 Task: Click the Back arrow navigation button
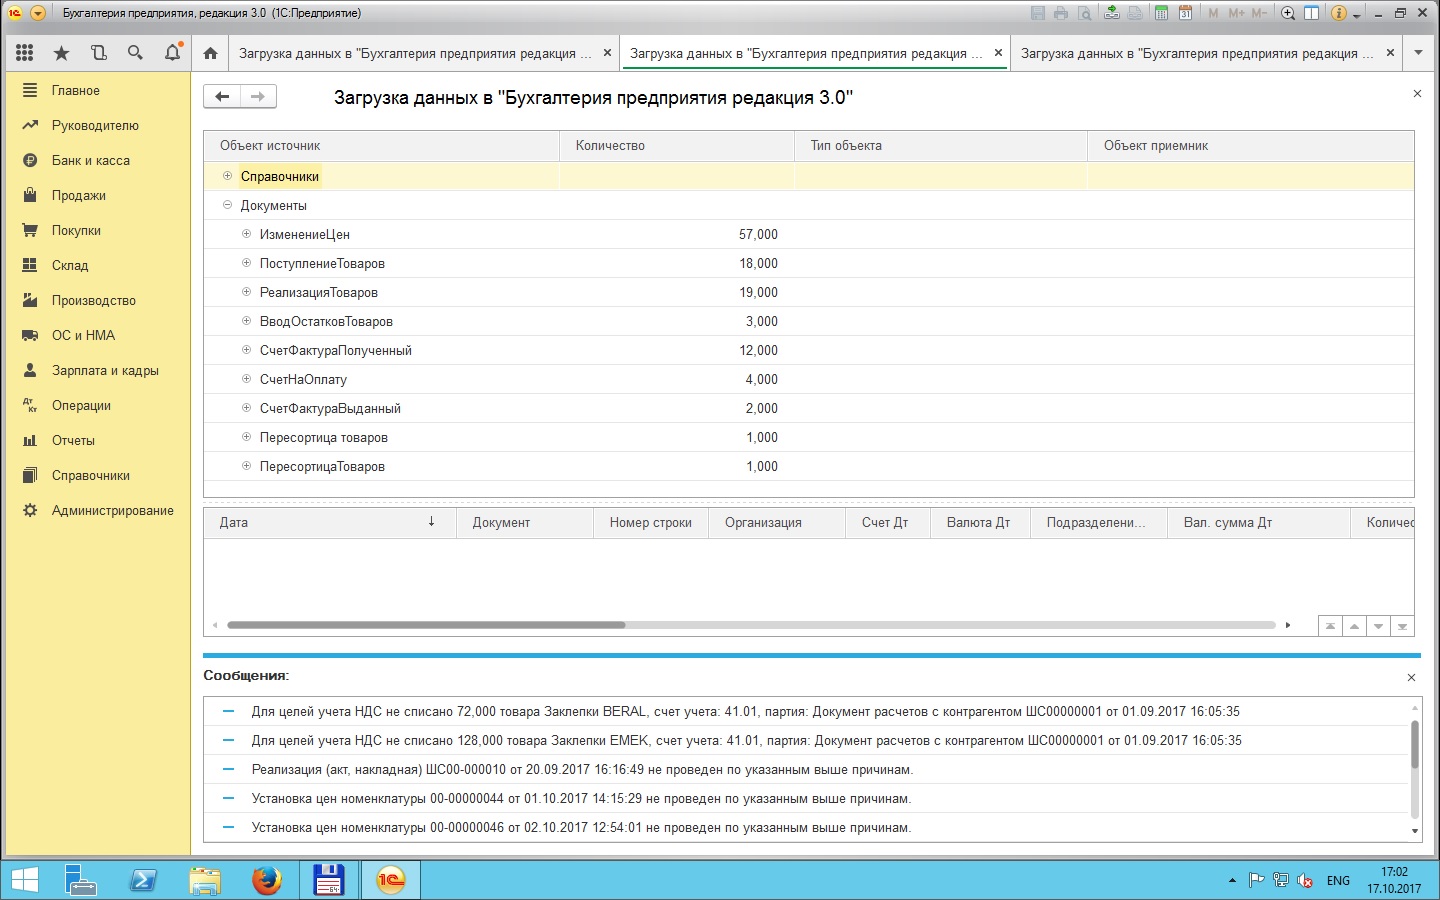click(222, 96)
